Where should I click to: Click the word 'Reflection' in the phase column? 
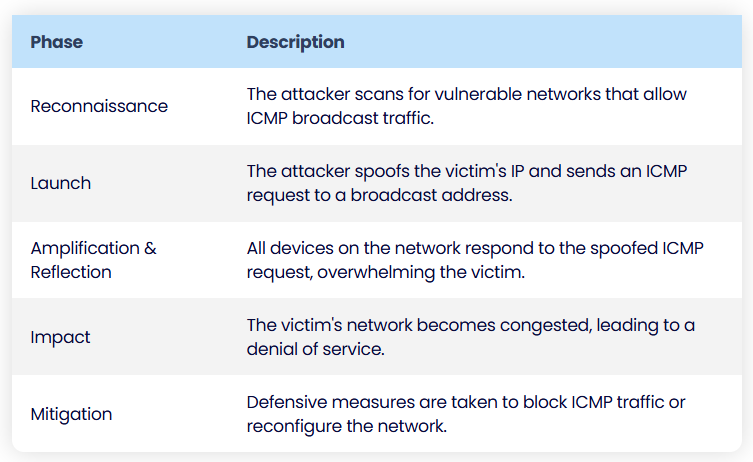(71, 272)
